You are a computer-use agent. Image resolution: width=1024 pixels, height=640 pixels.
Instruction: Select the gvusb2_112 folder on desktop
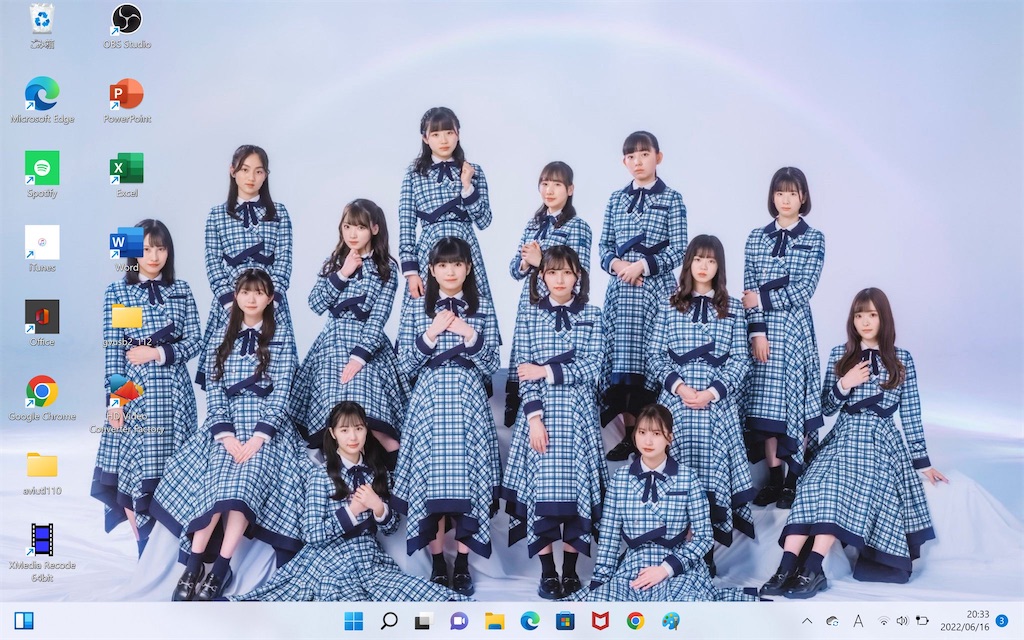[x=127, y=324]
